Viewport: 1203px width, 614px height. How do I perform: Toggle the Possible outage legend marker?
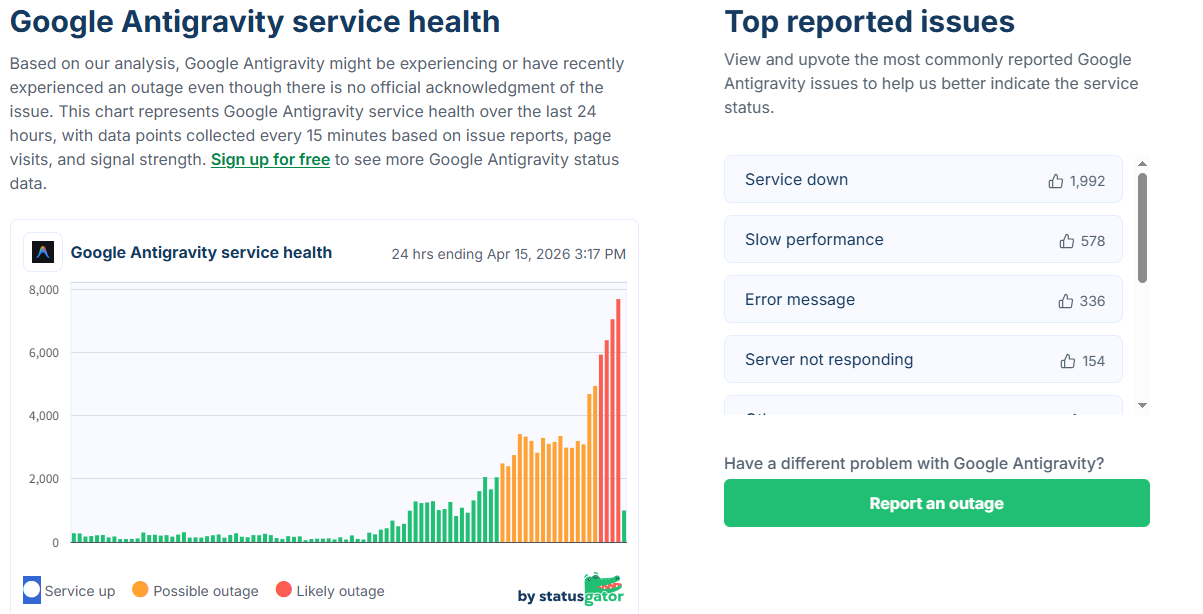pos(140,590)
